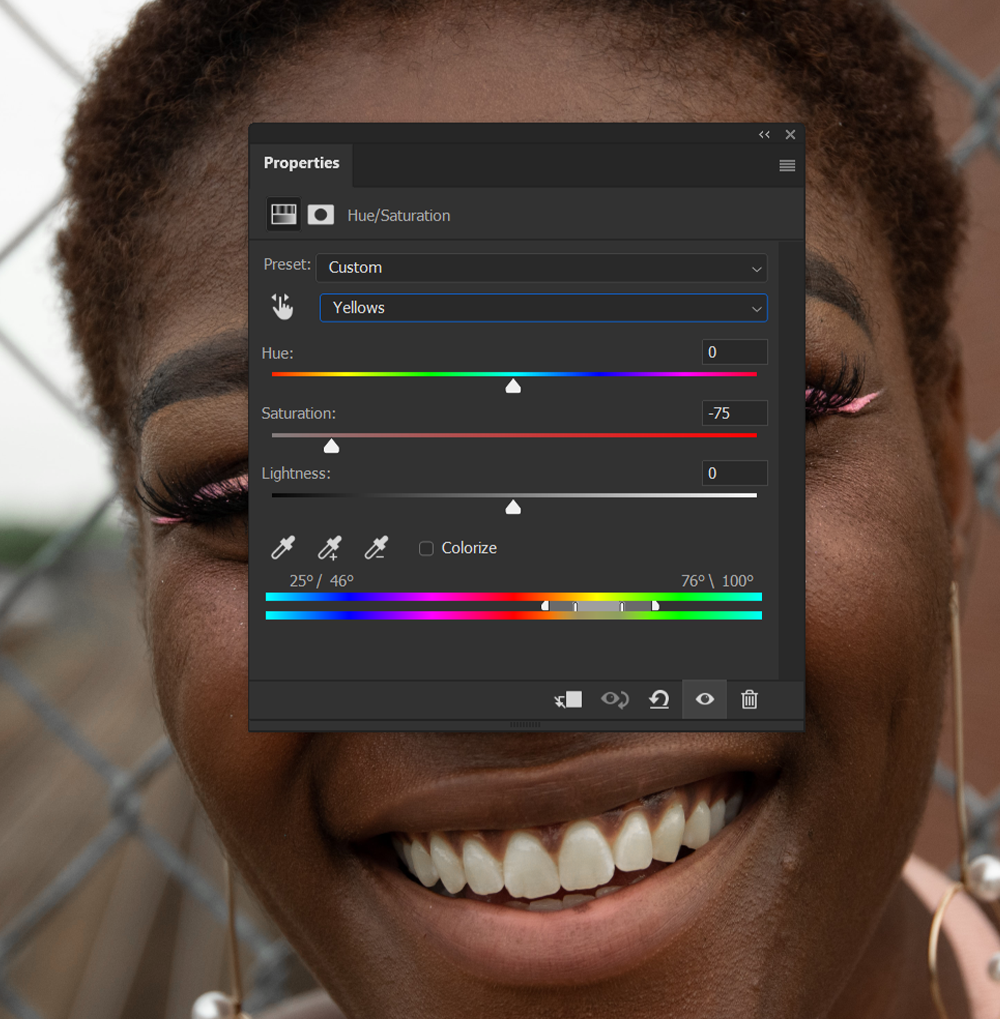The height and width of the screenshot is (1019, 1000).
Task: Click the 76° \ 100° range text
Action: tap(717, 580)
